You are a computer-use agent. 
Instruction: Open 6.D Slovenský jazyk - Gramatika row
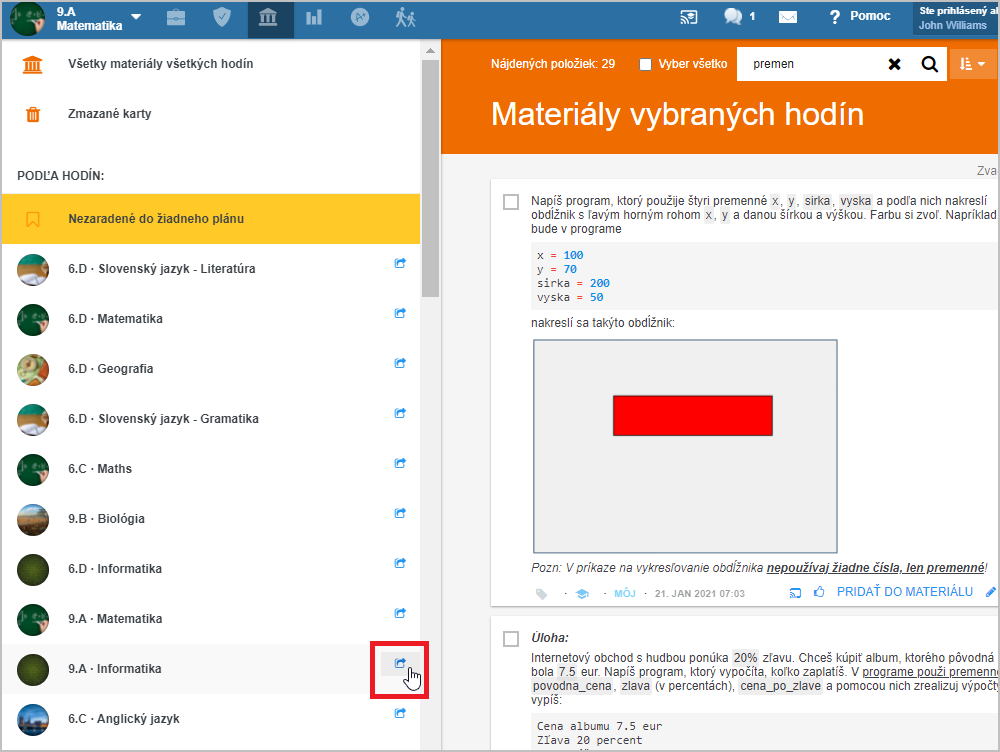[211, 418]
